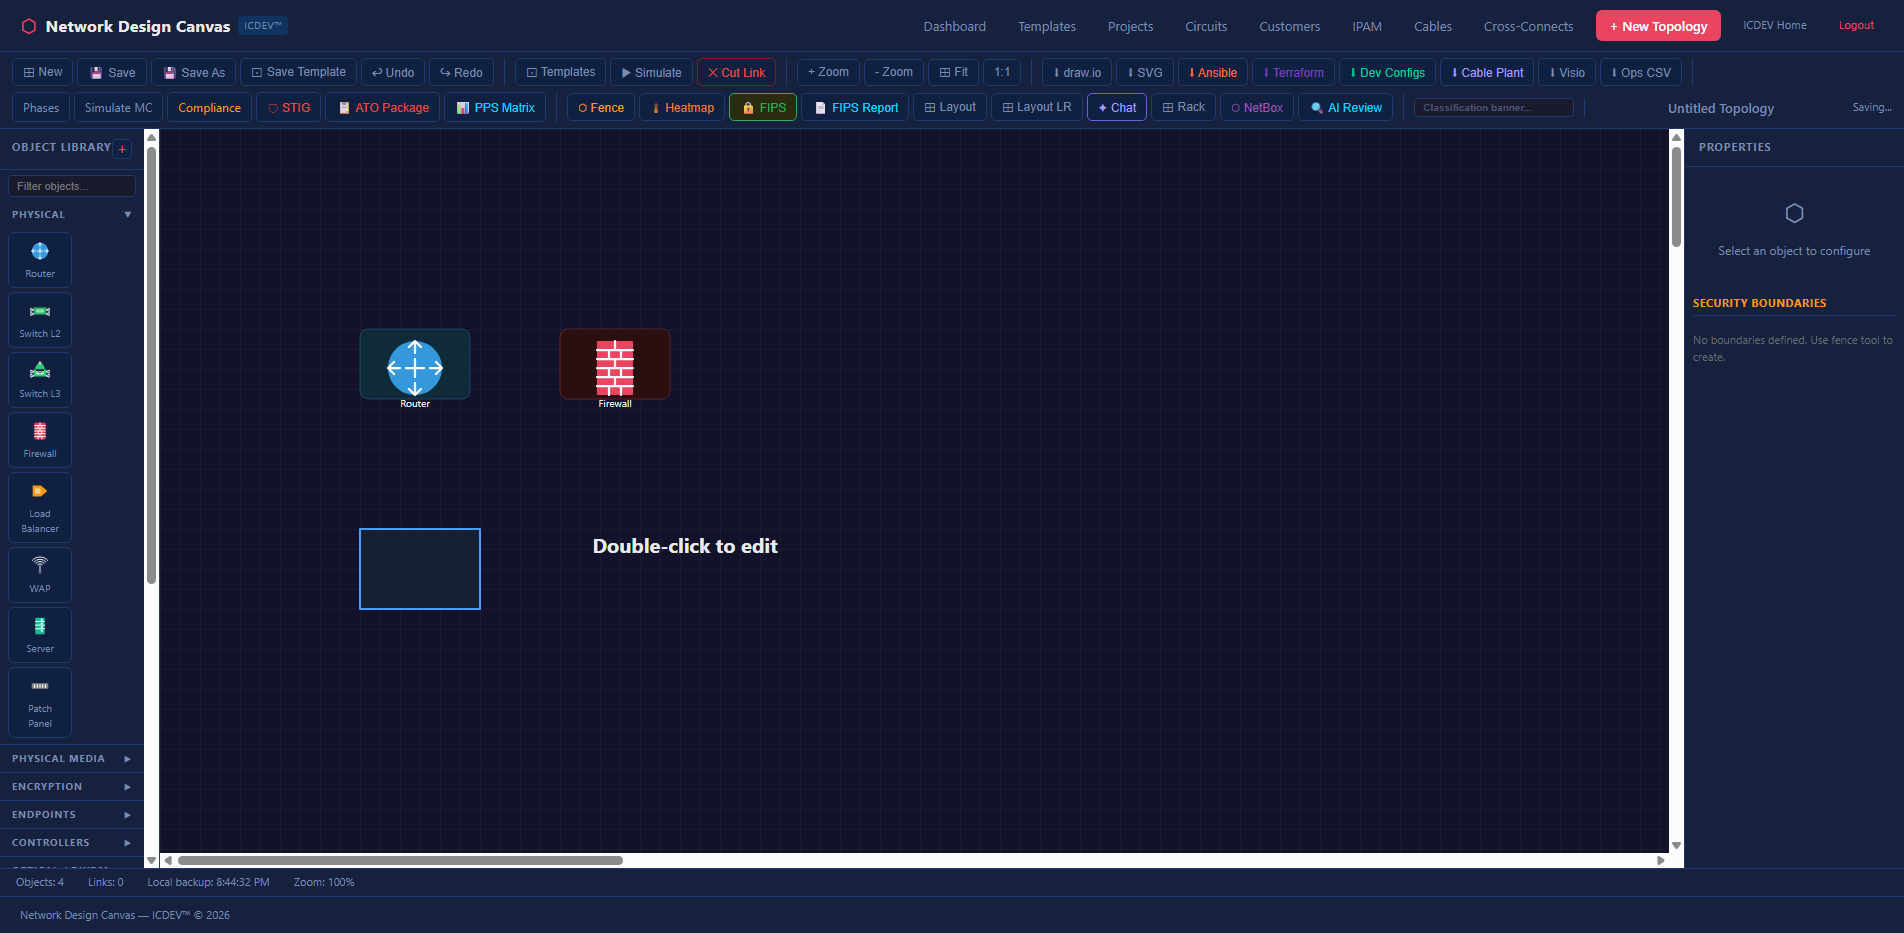
Task: Open the Templates toolbar button
Action: [560, 72]
